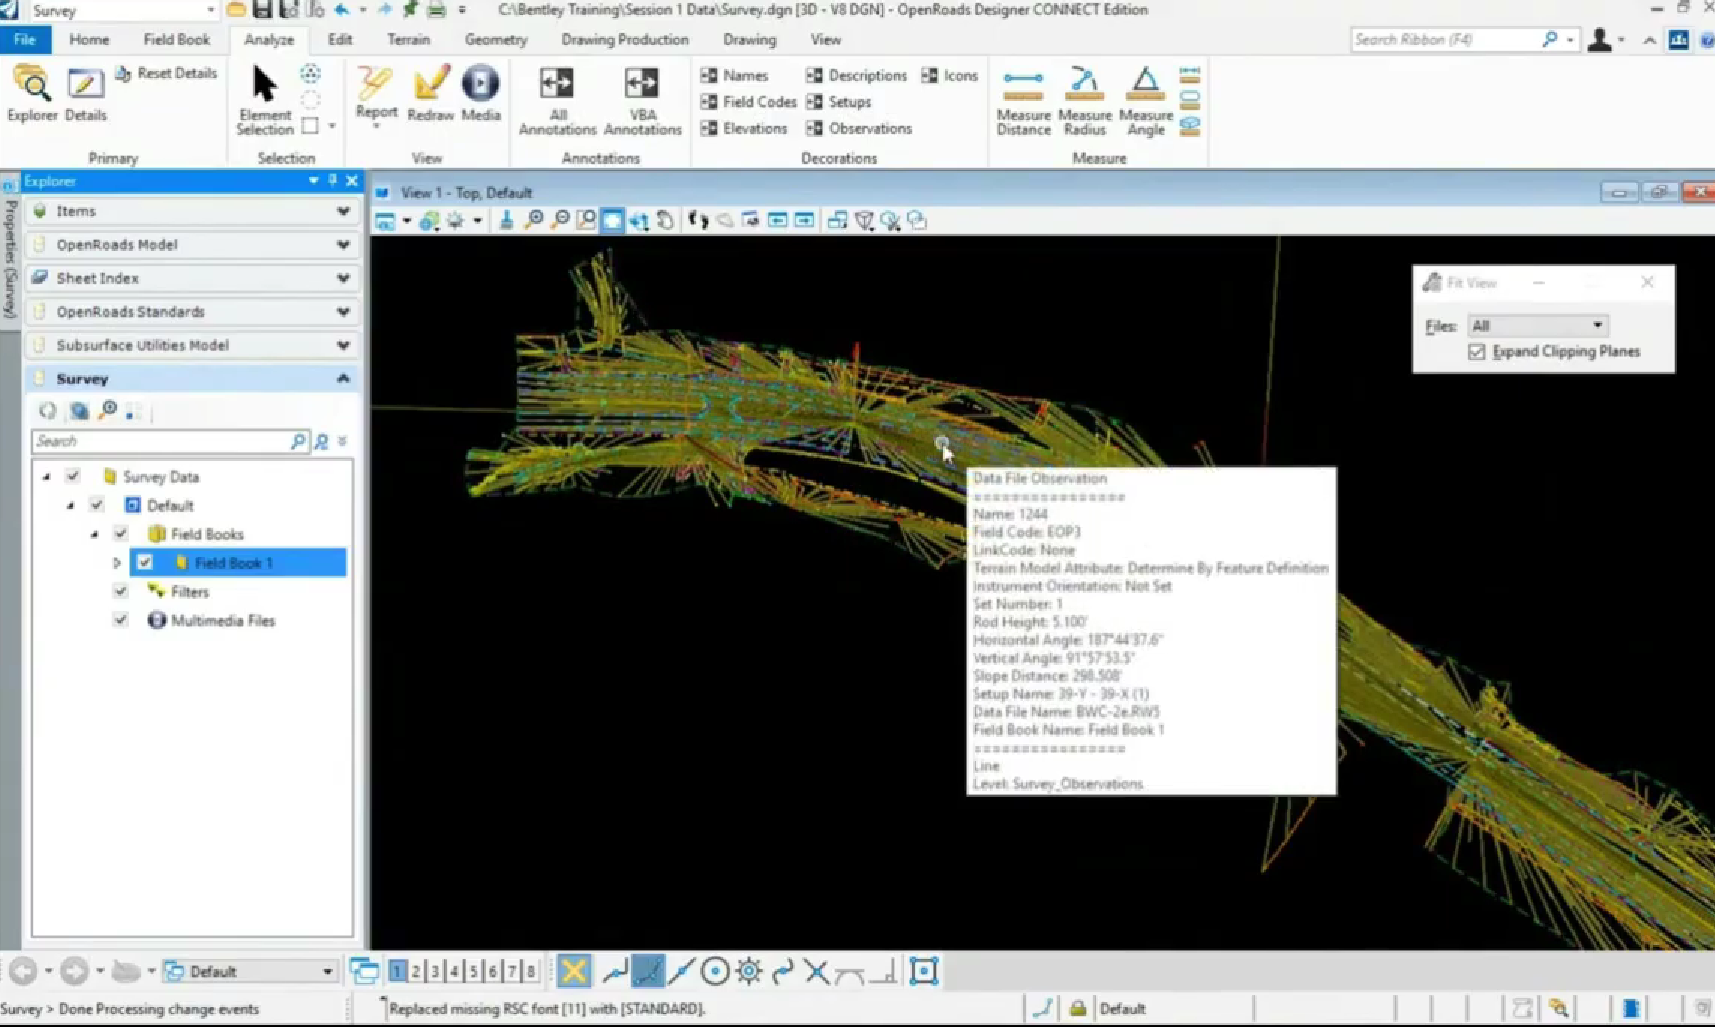
Task: Open the Default model dropdown at bottom
Action: tap(250, 971)
